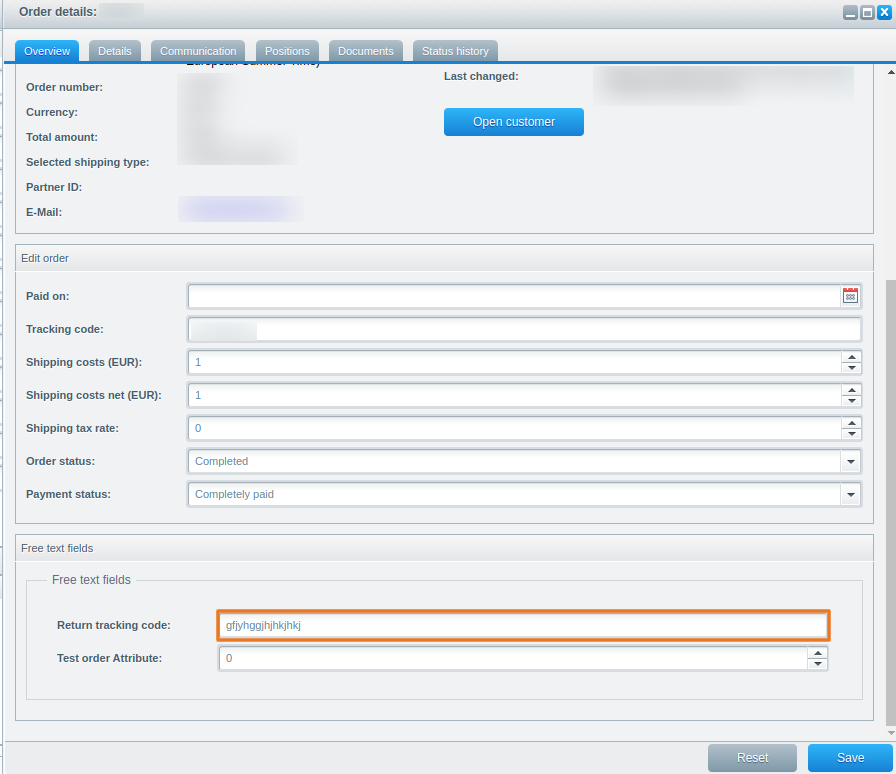
Task: Switch to the Details tab
Action: point(114,51)
